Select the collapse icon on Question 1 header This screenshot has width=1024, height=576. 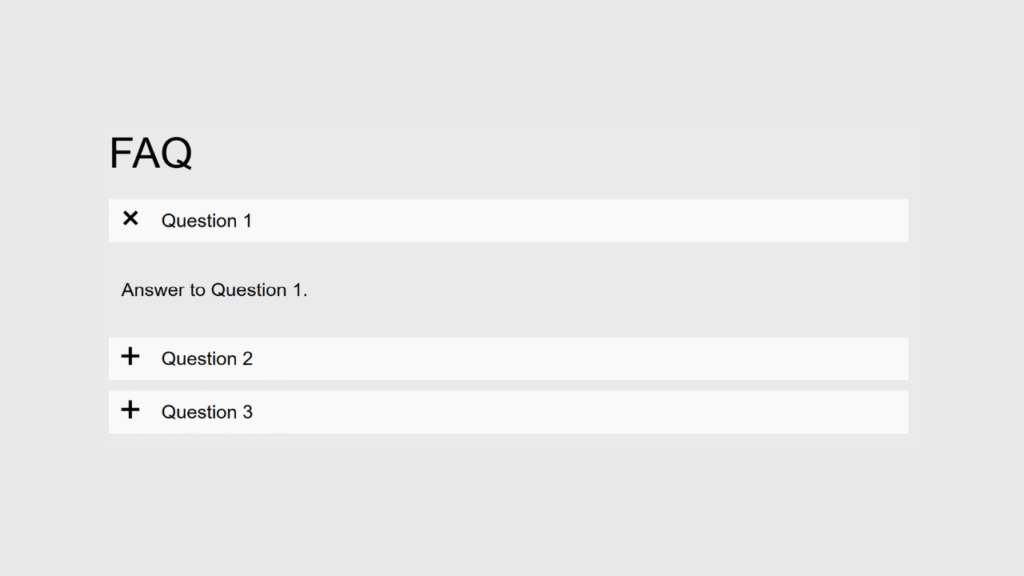[x=130, y=219]
